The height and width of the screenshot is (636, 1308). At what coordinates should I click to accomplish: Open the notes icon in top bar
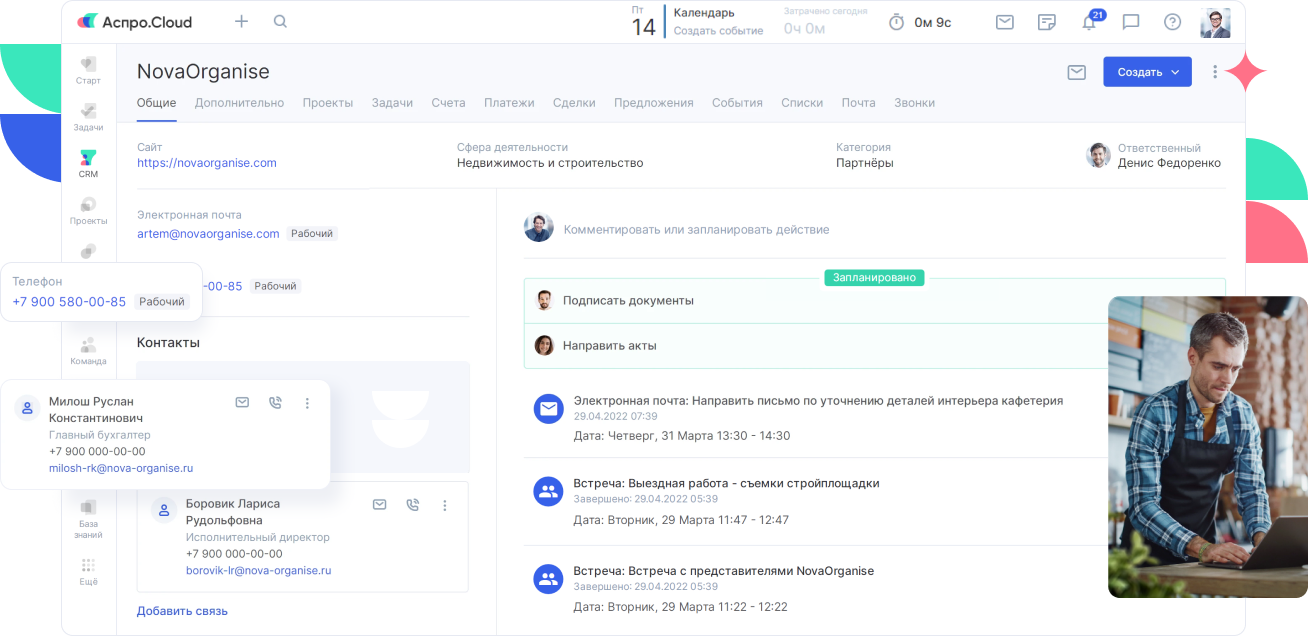click(1047, 22)
